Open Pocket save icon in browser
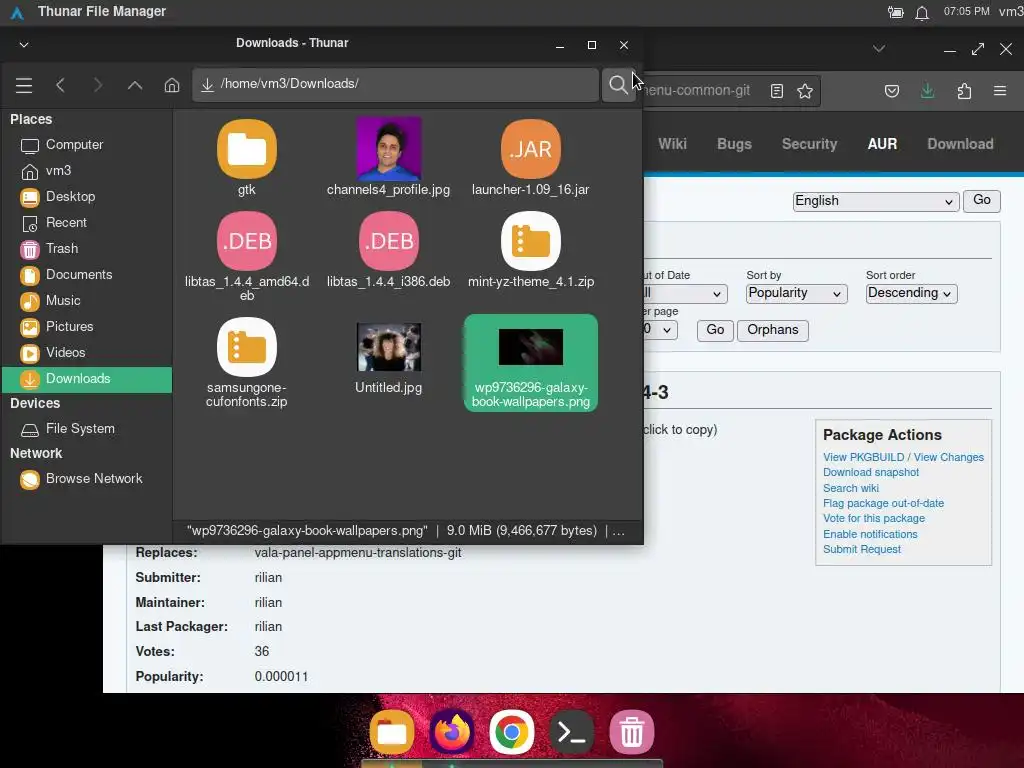Viewport: 1024px width, 768px height. click(x=891, y=91)
